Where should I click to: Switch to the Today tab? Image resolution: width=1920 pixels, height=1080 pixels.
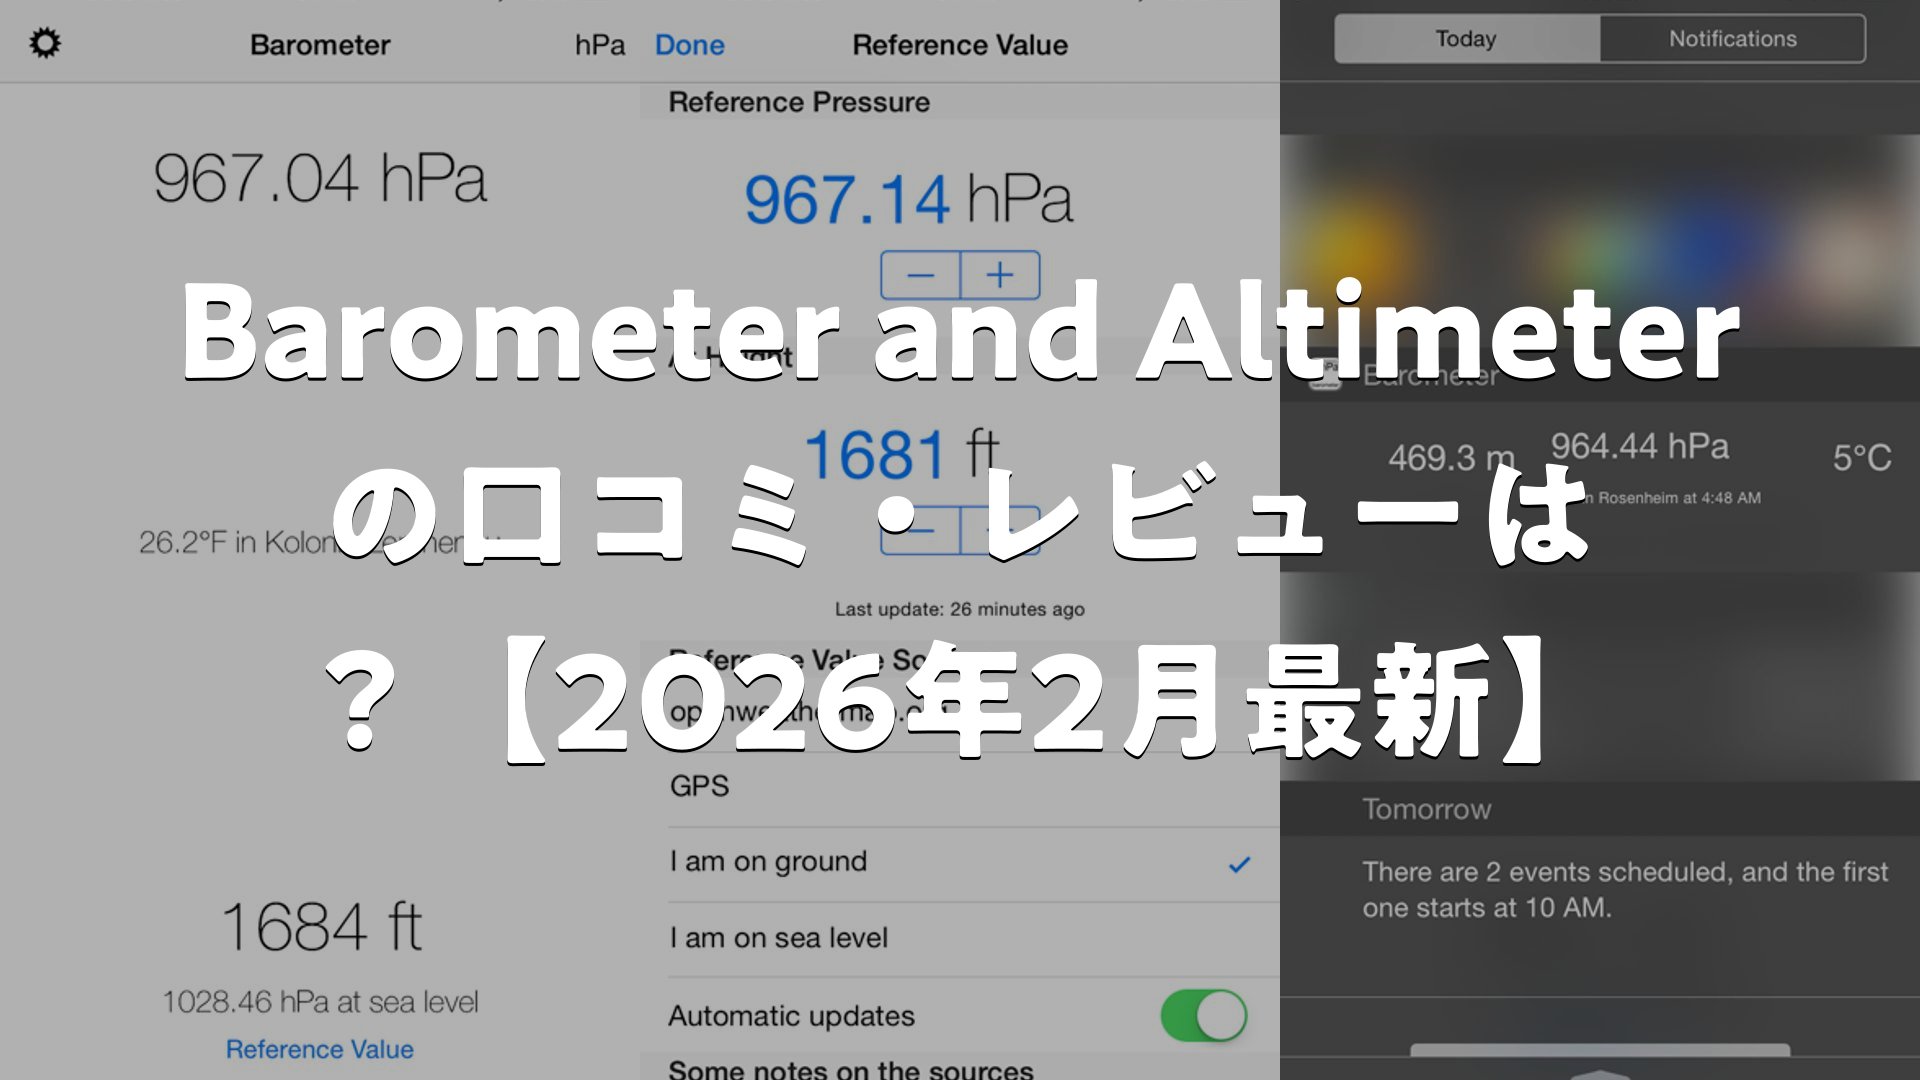pyautogui.click(x=1466, y=39)
